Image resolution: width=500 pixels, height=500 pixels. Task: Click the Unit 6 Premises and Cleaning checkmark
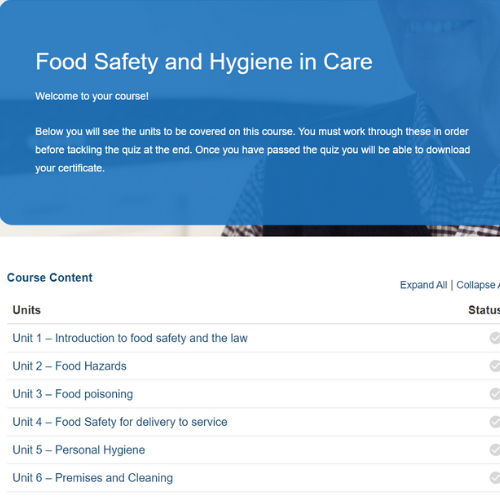tap(495, 478)
